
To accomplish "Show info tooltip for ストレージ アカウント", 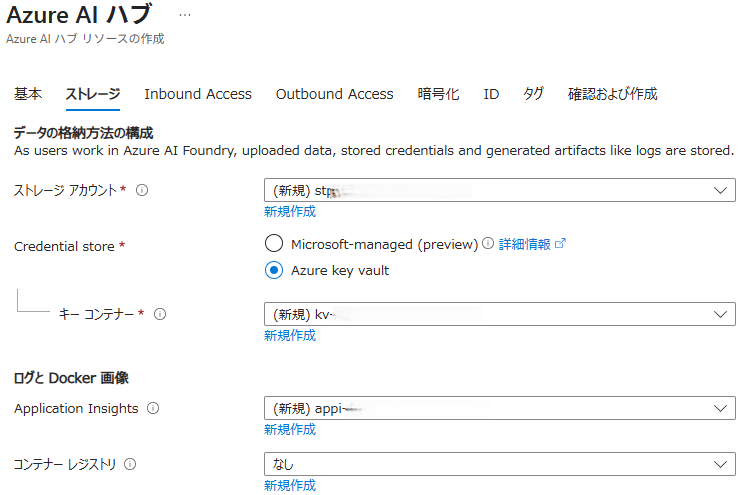I will 142,190.
